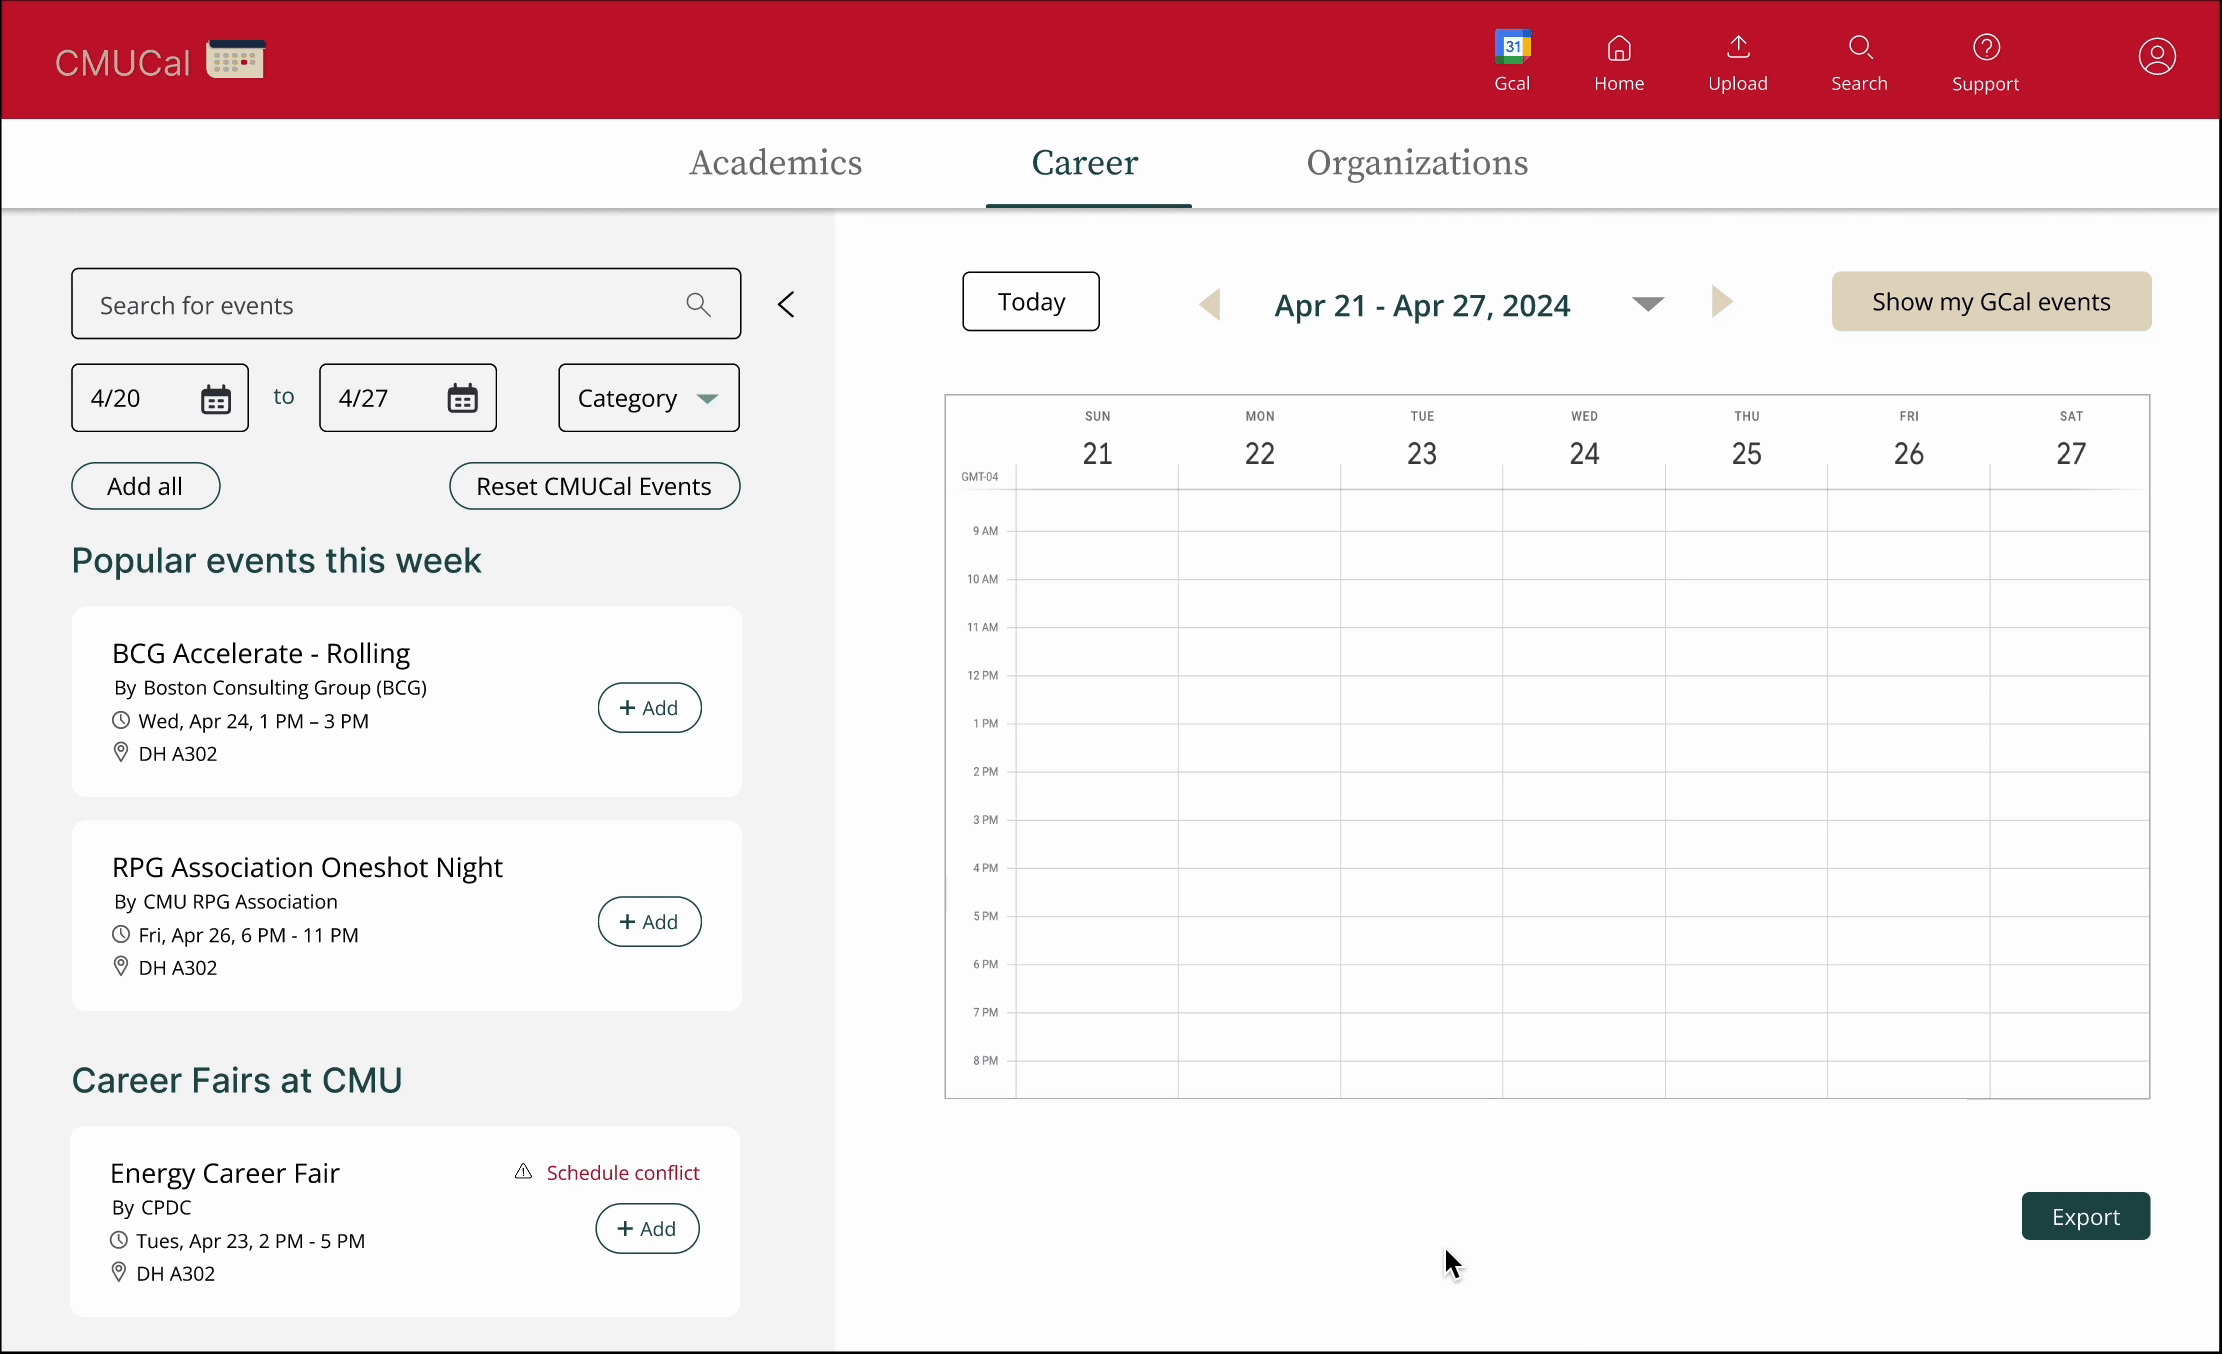Screen dimensions: 2222x1354
Task: Click Career Fairs at CMU heading
Action: point(237,1081)
